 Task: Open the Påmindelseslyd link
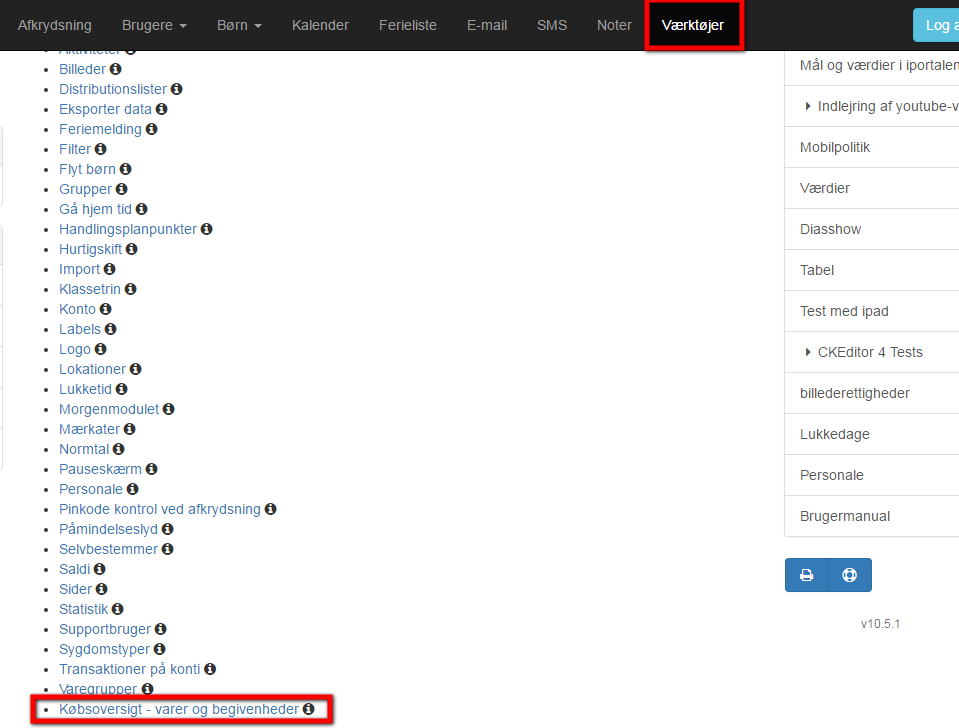coord(108,529)
